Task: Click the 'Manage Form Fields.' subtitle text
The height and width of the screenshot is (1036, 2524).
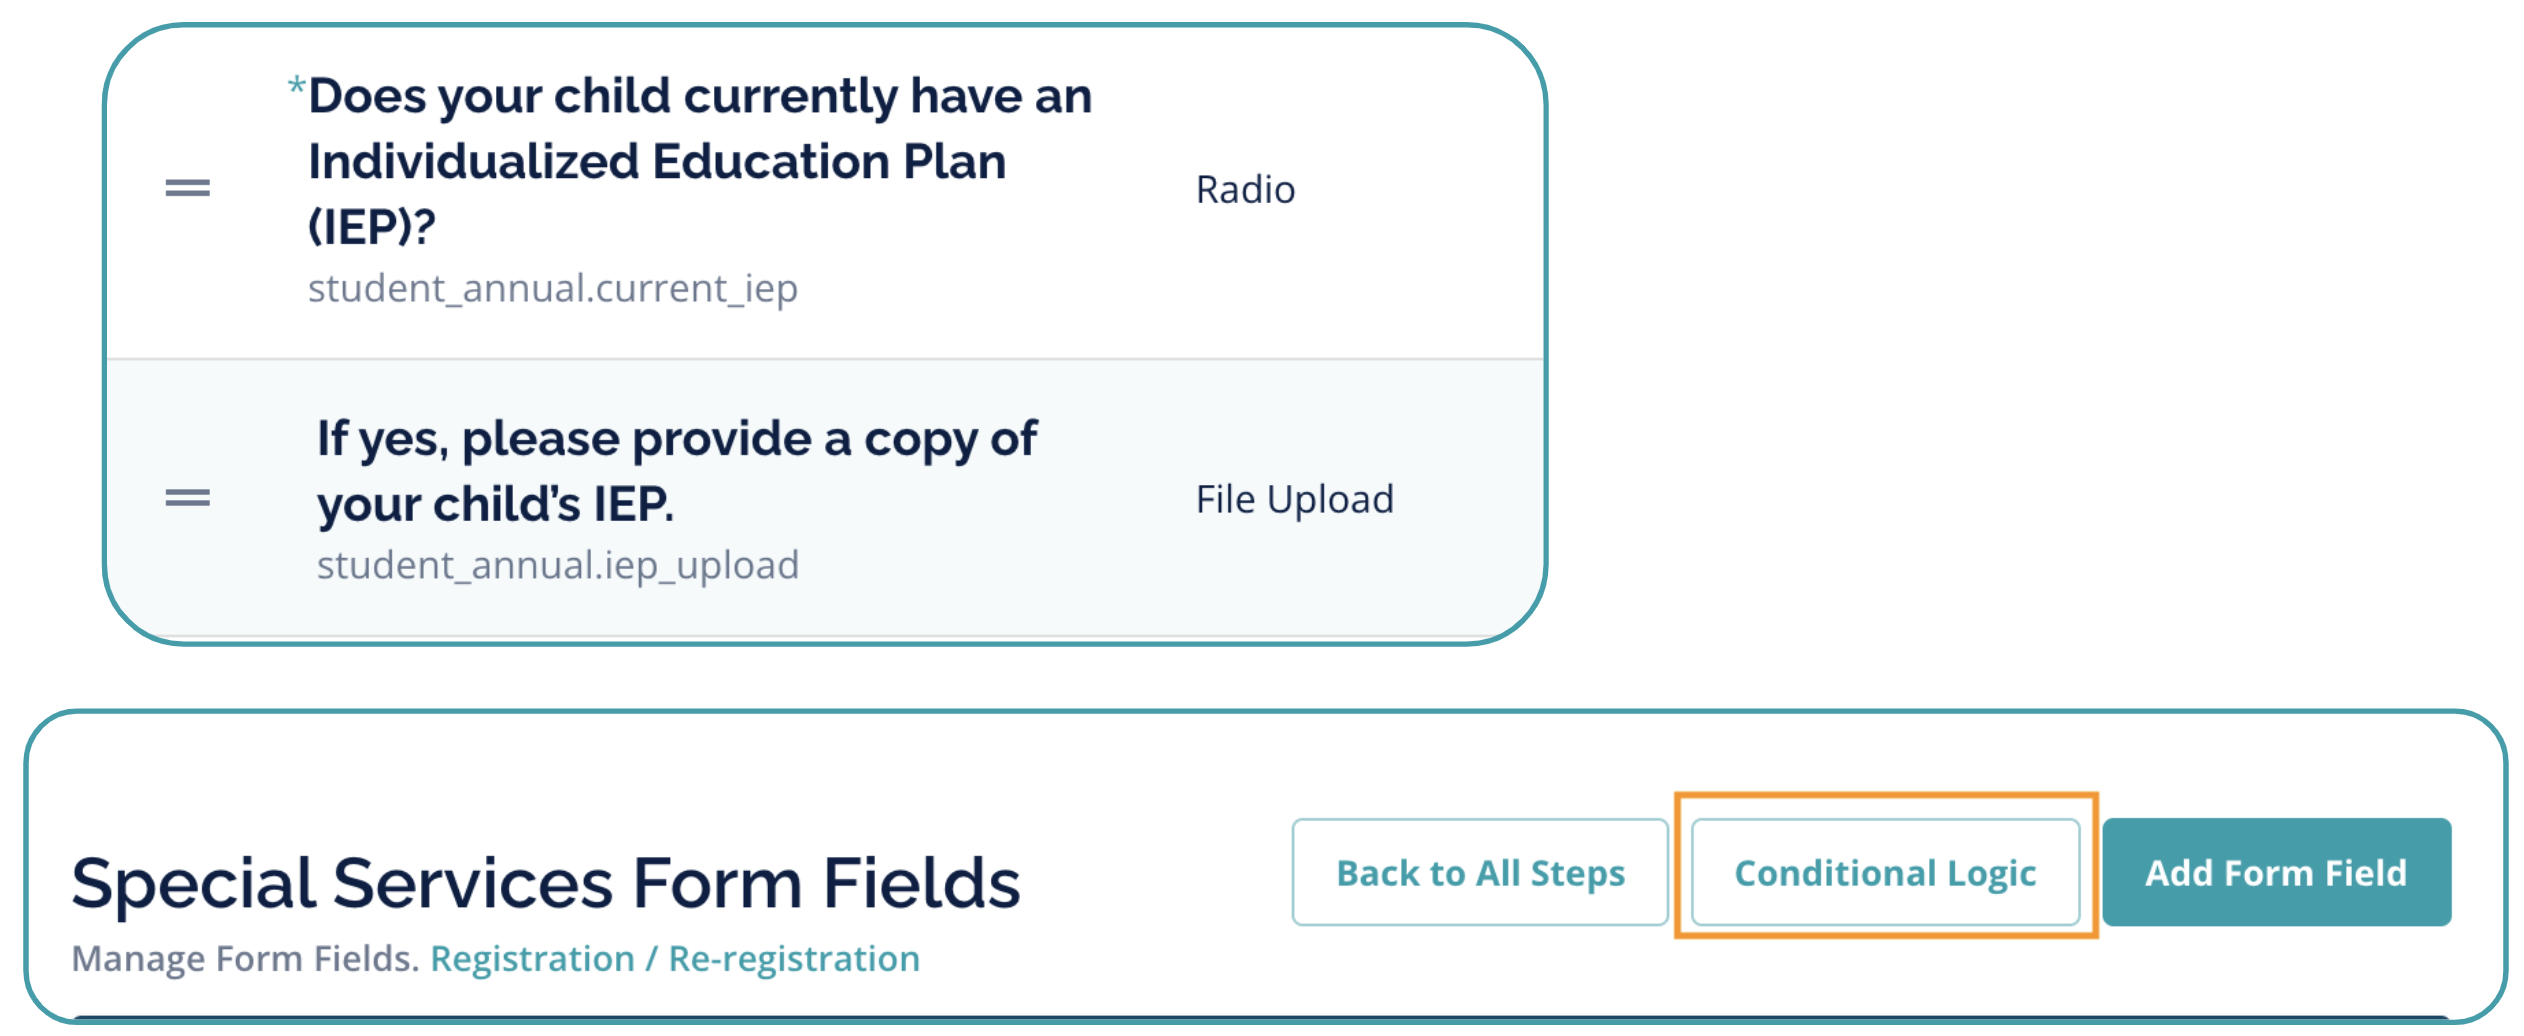Action: (245, 958)
